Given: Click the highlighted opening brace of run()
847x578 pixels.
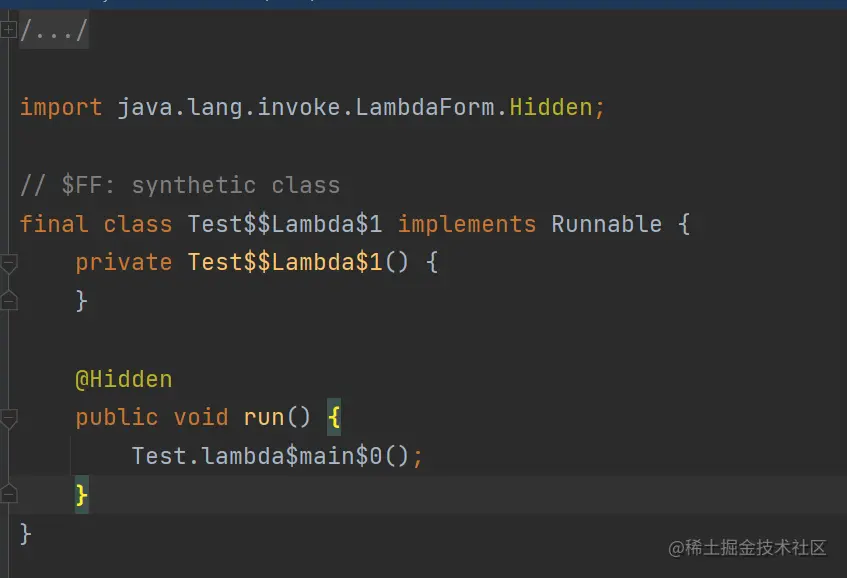Looking at the screenshot, I should point(334,417).
